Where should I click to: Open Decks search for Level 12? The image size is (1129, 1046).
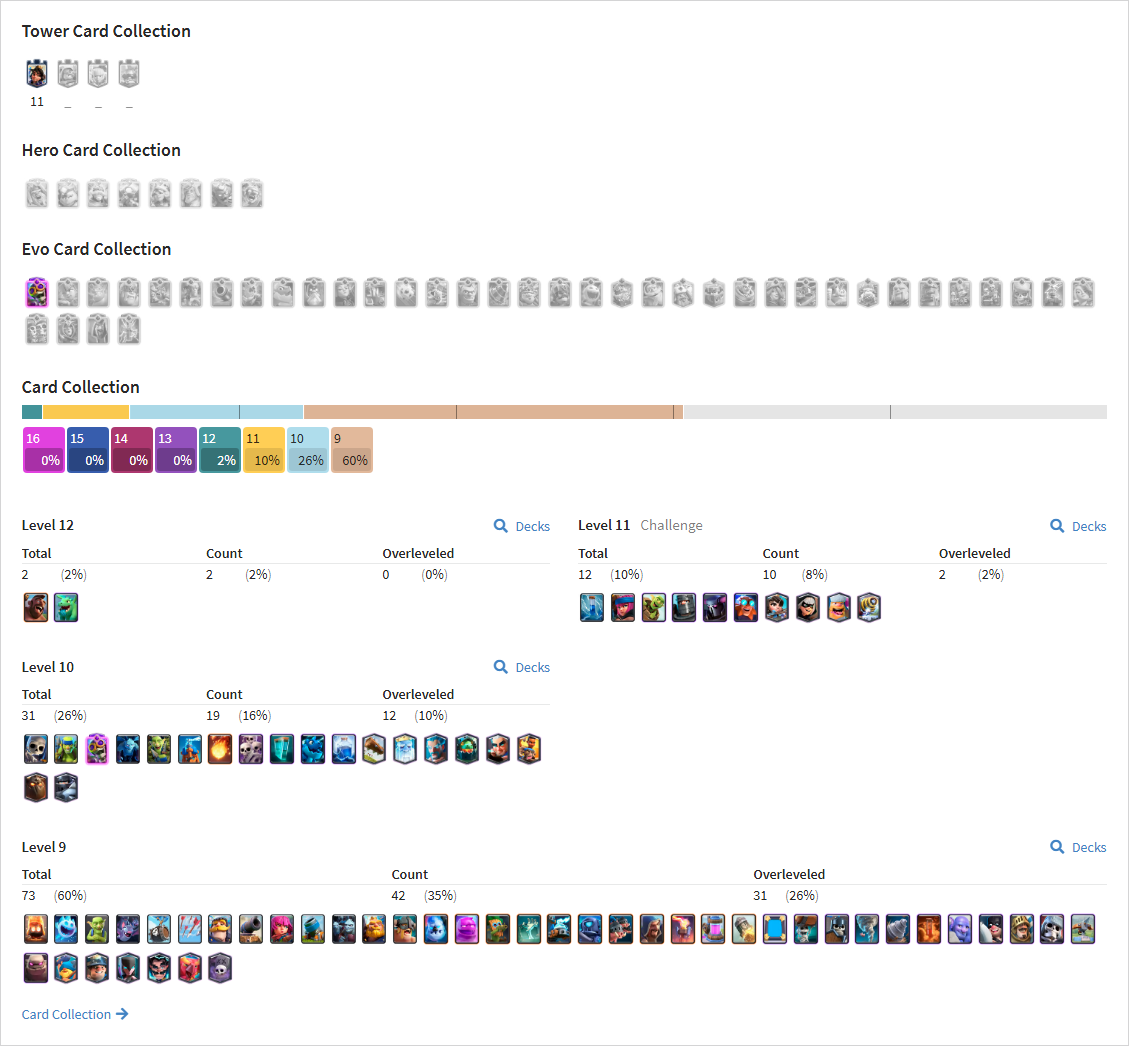coord(522,526)
